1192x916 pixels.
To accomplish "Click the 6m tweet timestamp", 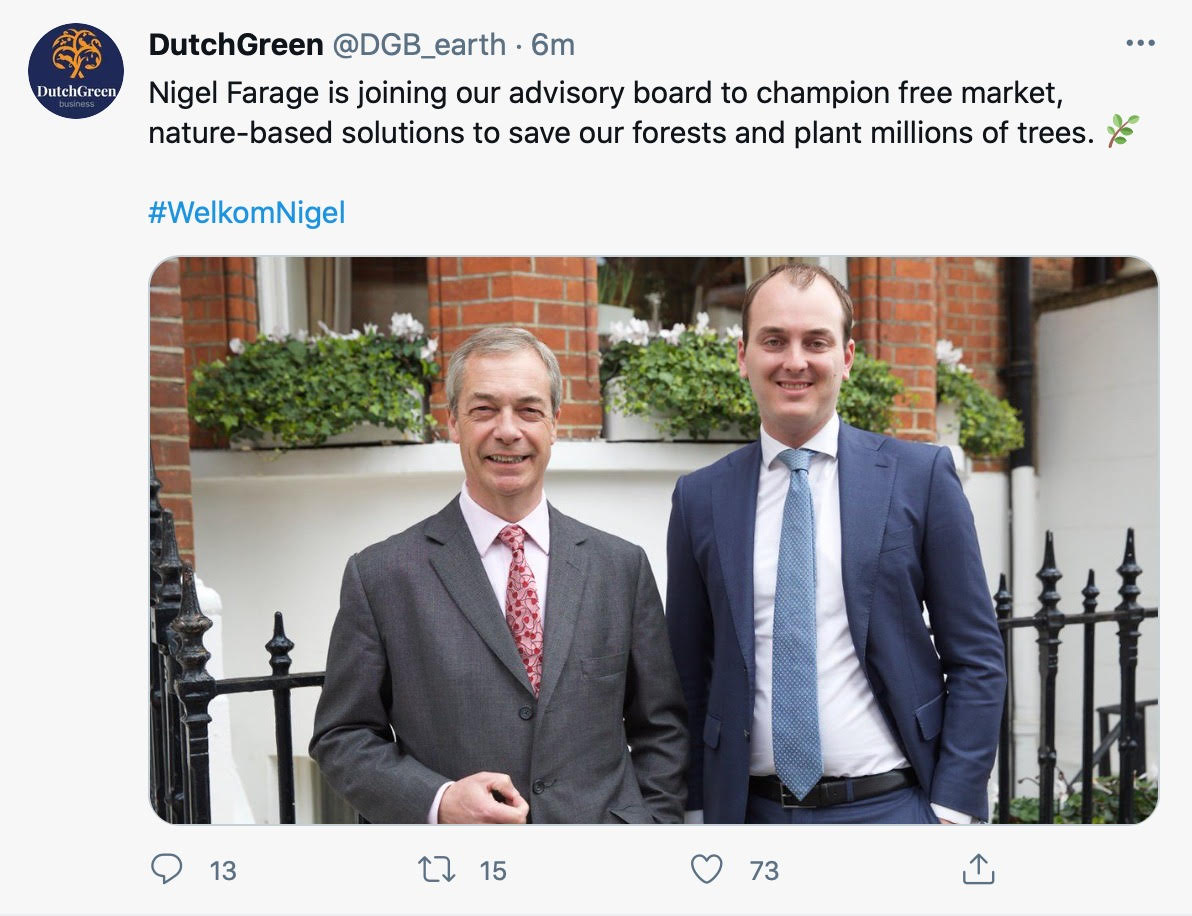I will click(x=553, y=45).
